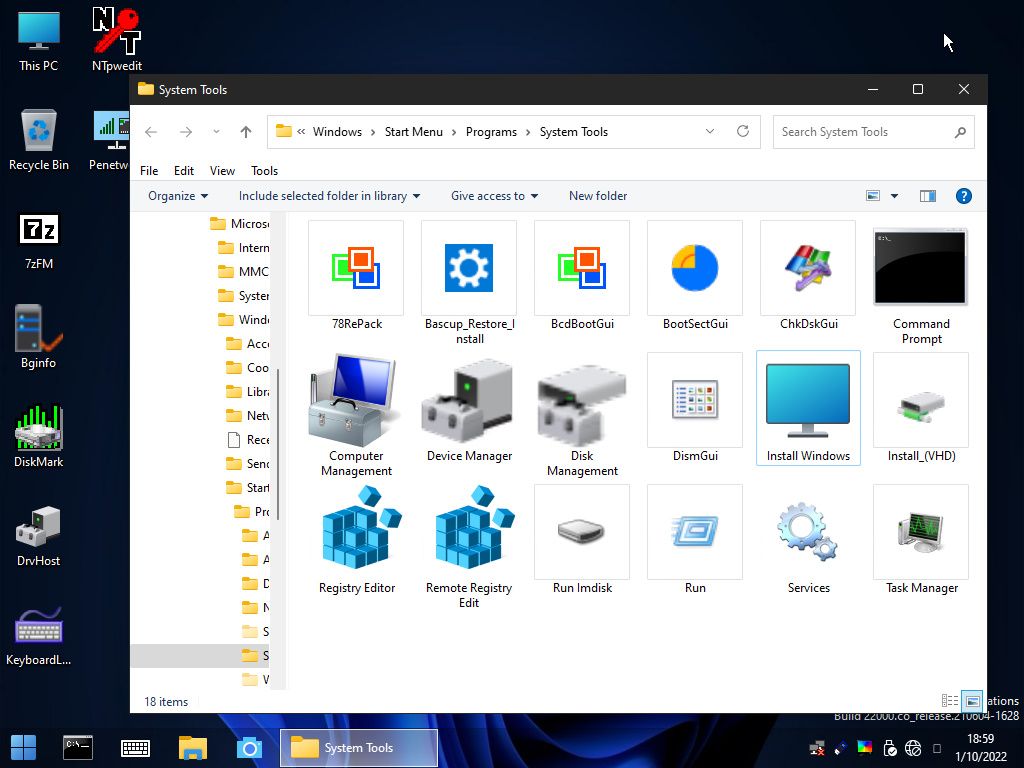1024x768 pixels.
Task: Click New folder button
Action: click(598, 196)
